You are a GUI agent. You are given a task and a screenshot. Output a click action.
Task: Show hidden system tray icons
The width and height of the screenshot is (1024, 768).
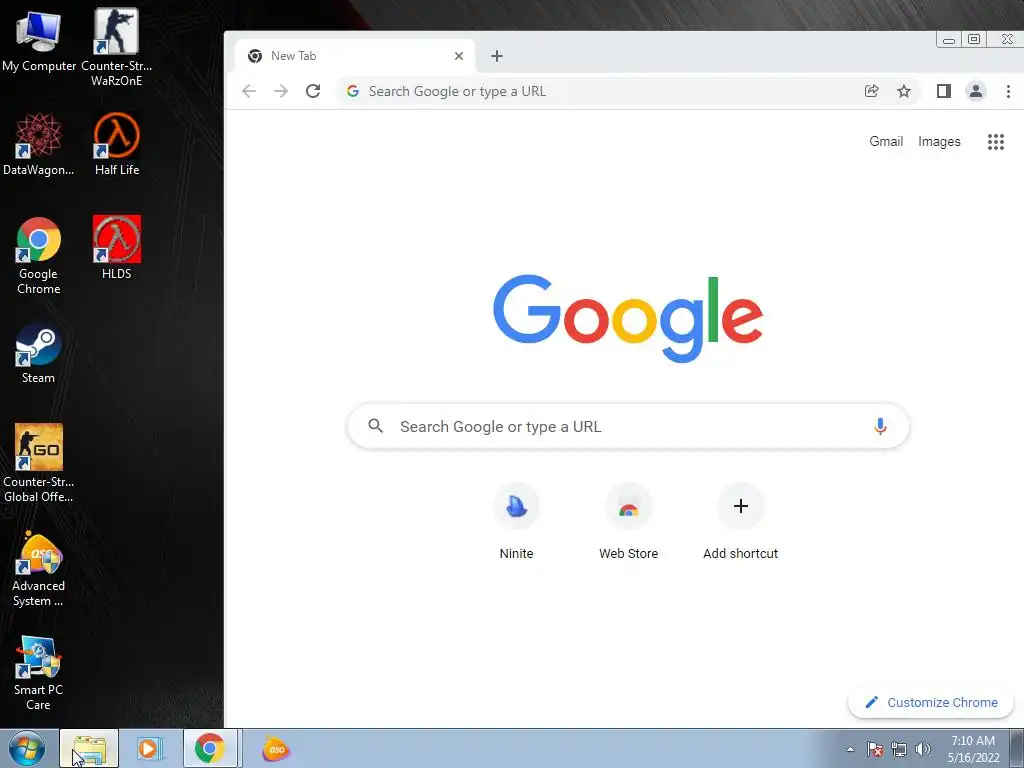coord(850,749)
